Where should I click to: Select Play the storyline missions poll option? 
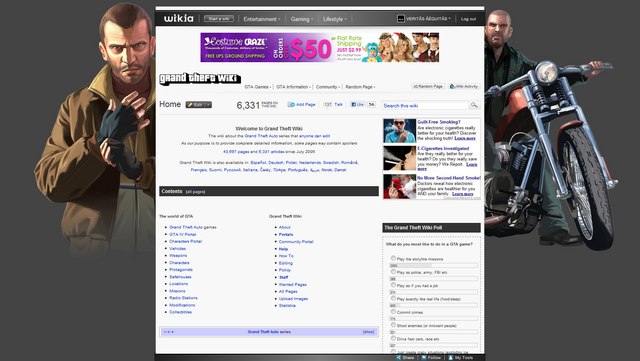[x=393, y=258]
